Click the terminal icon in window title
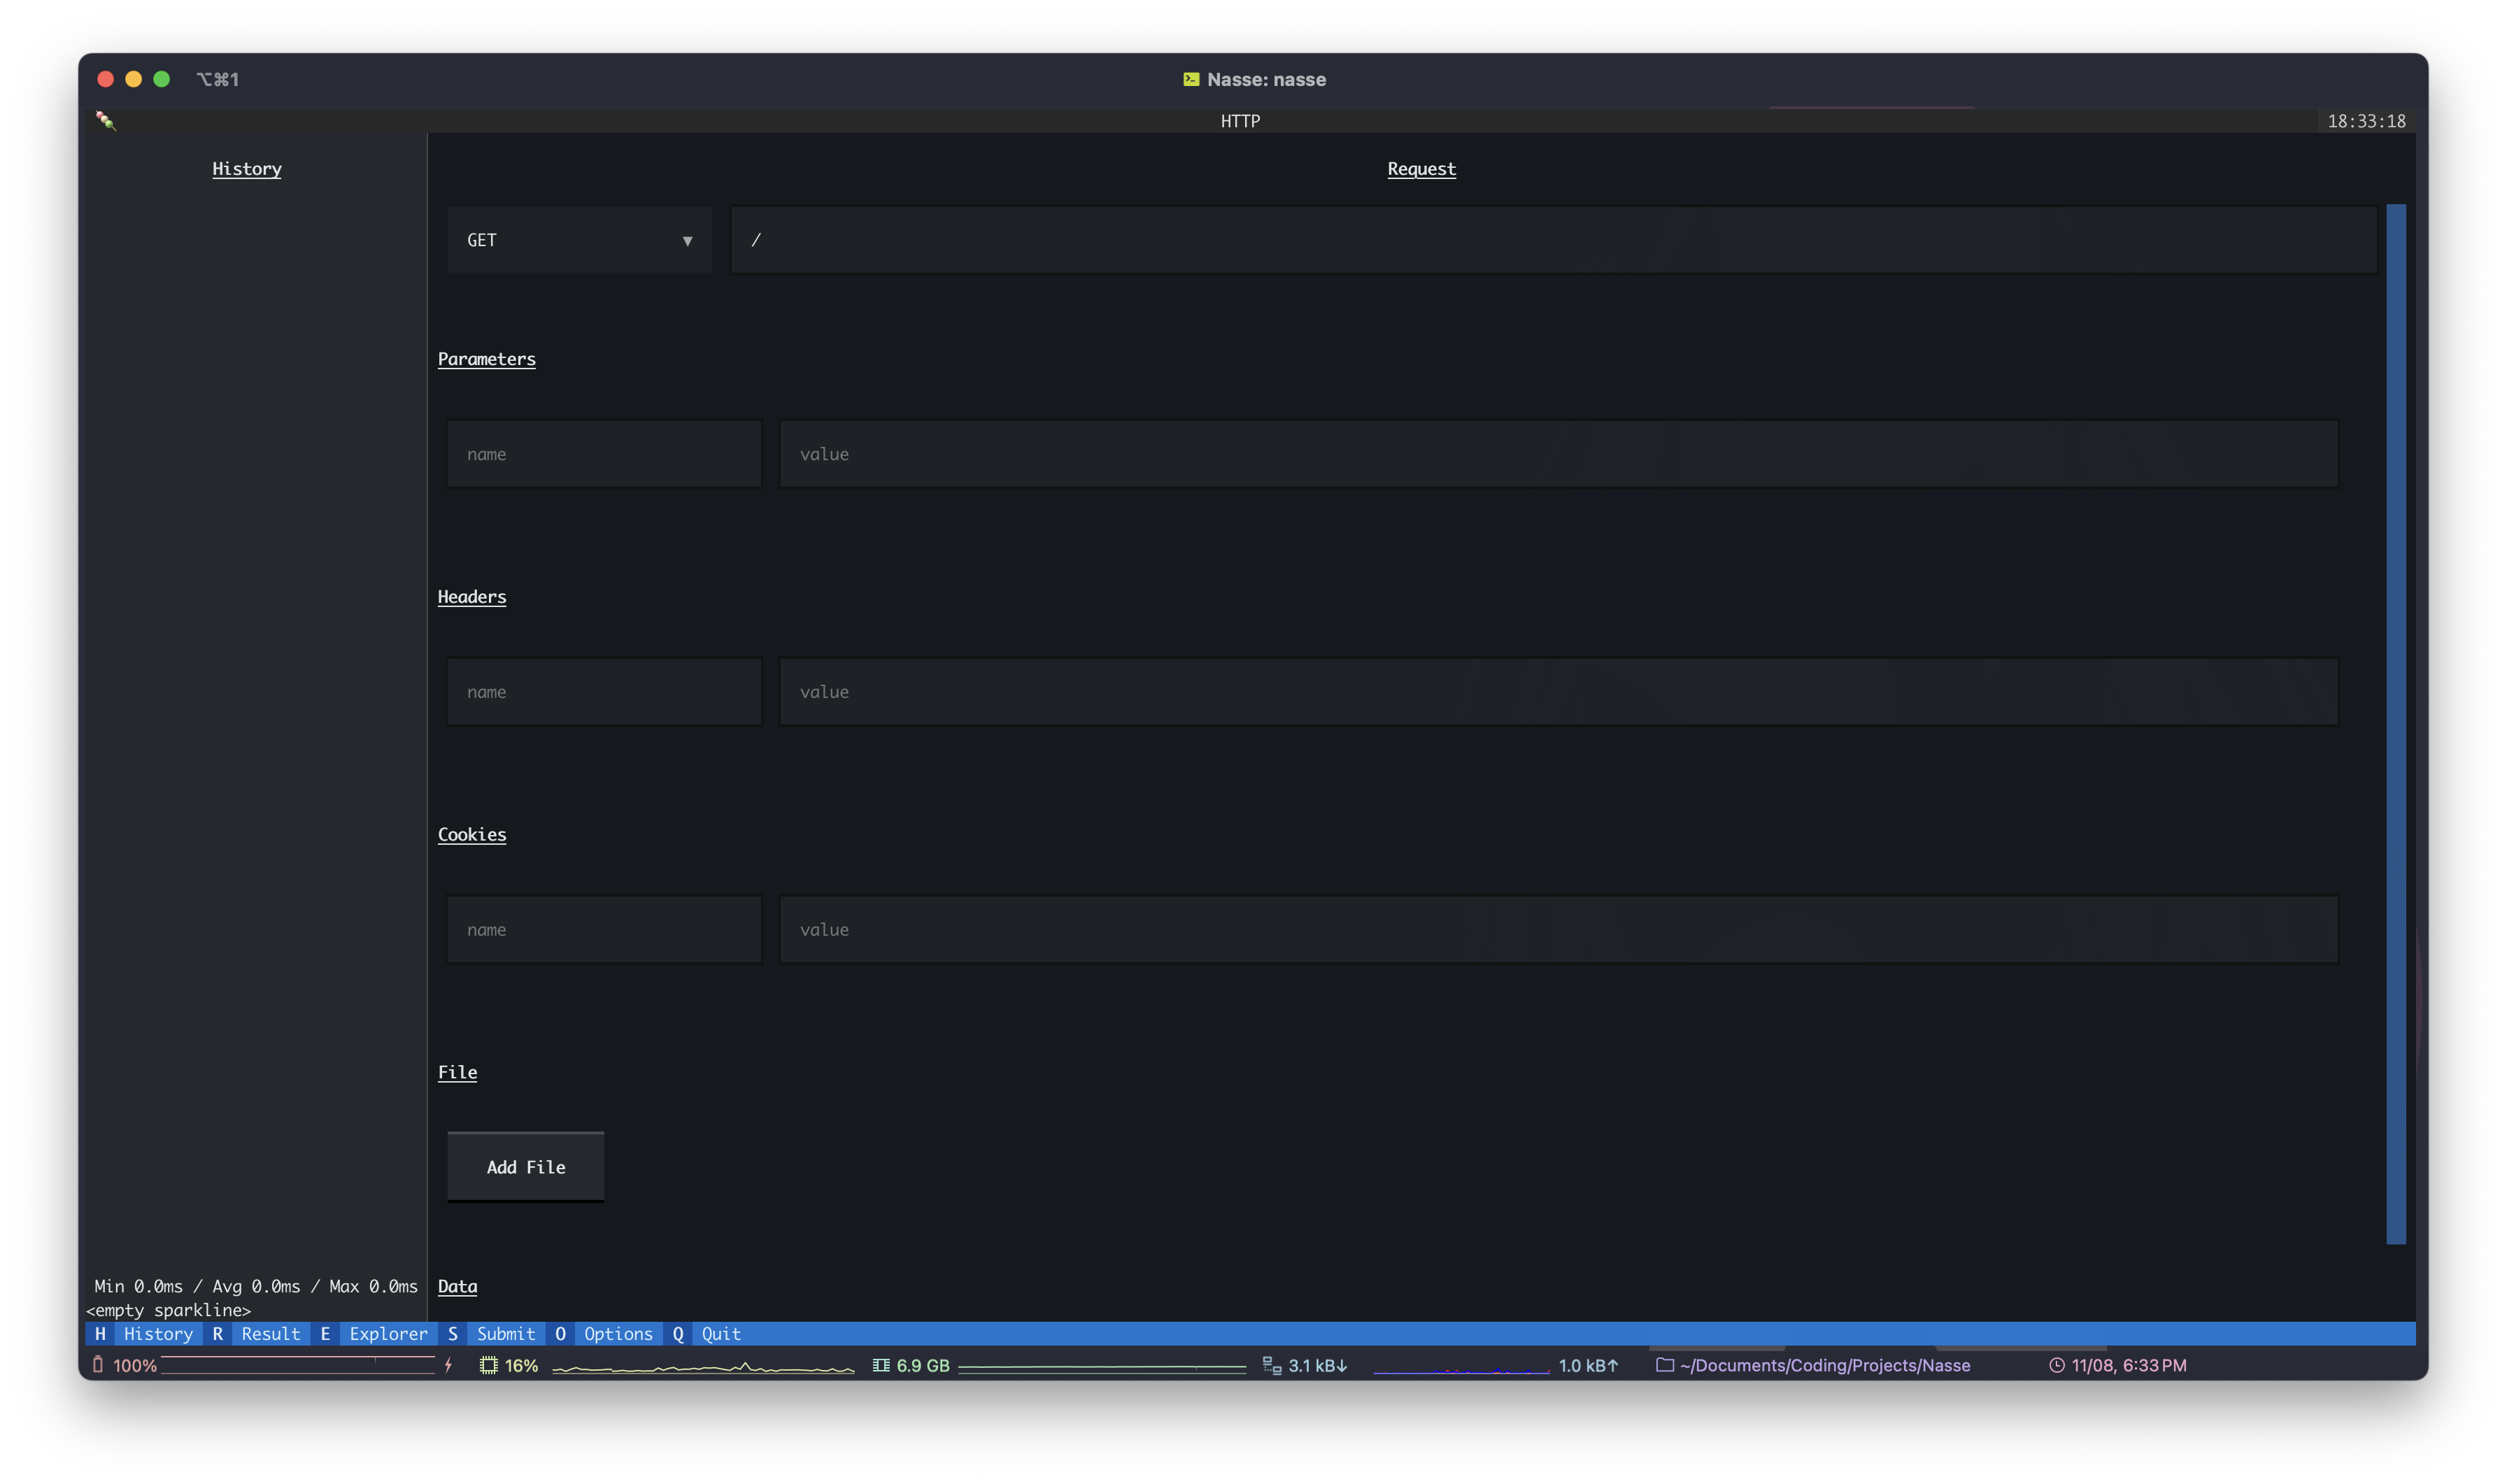This screenshot has width=2507, height=1484. [x=1191, y=79]
